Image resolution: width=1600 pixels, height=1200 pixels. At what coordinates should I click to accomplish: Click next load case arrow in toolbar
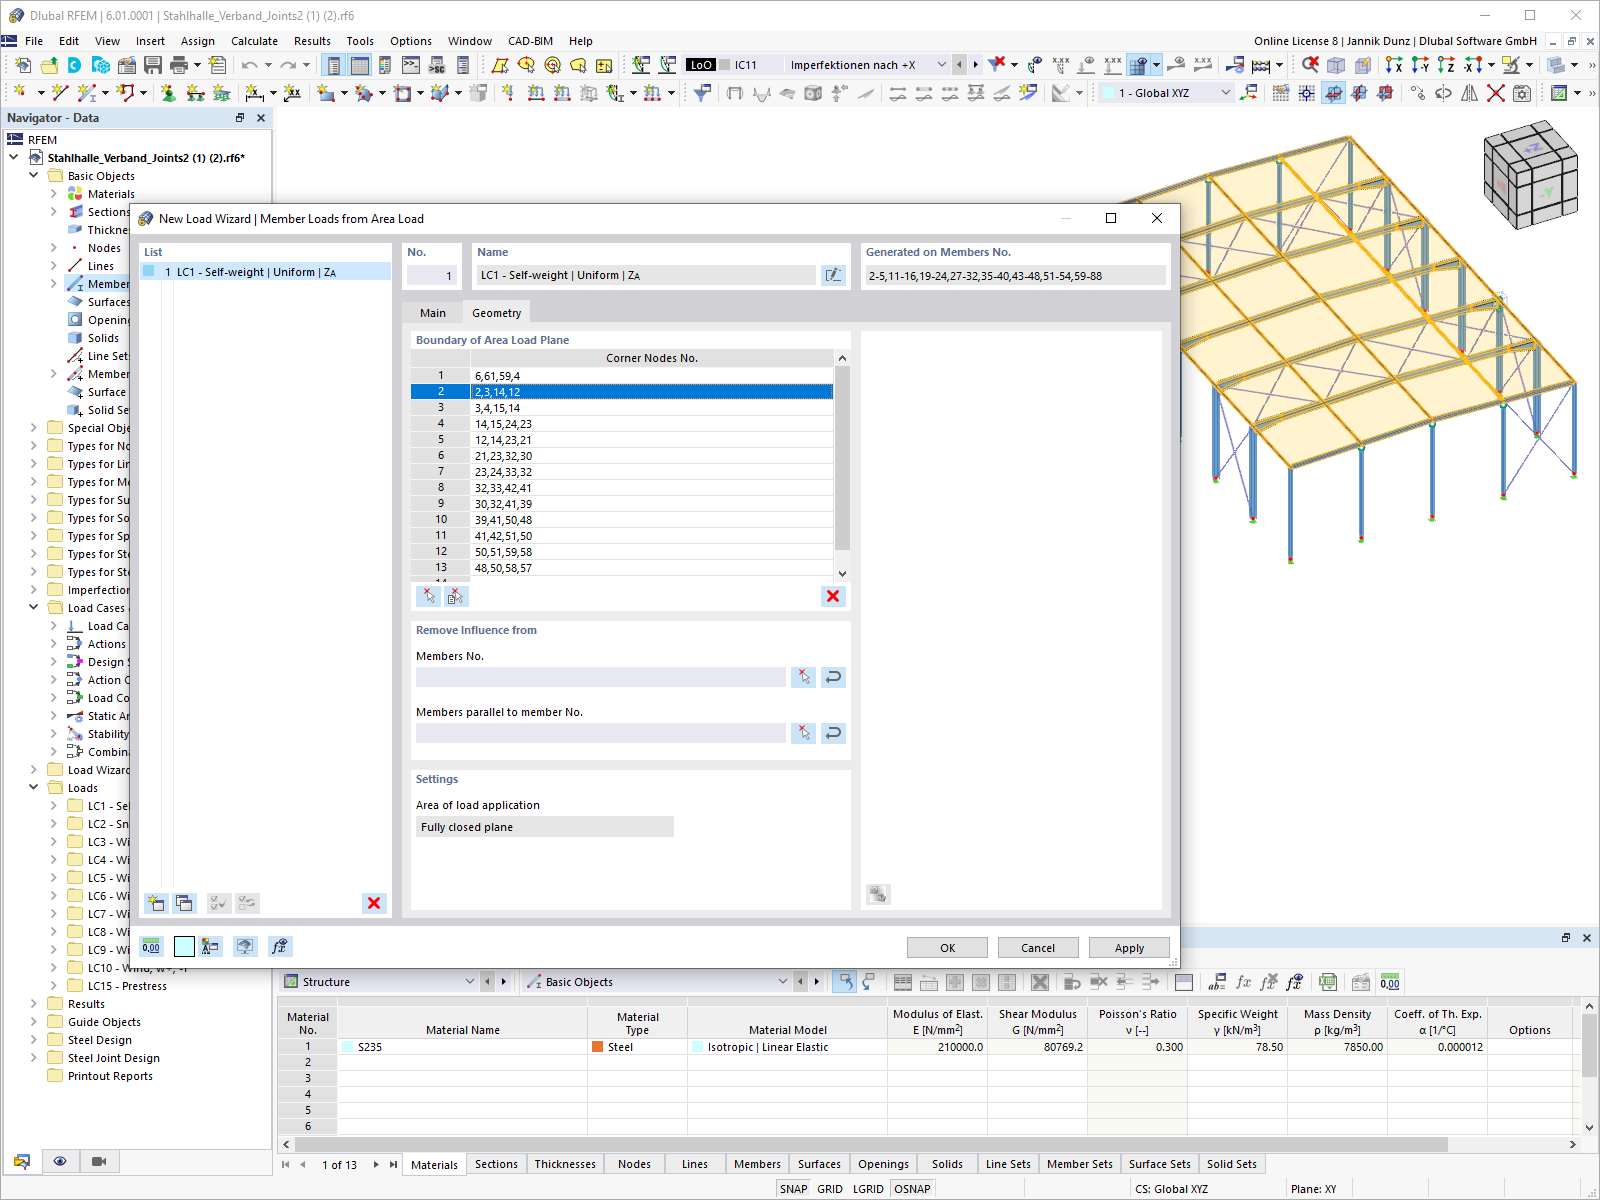pos(976,65)
